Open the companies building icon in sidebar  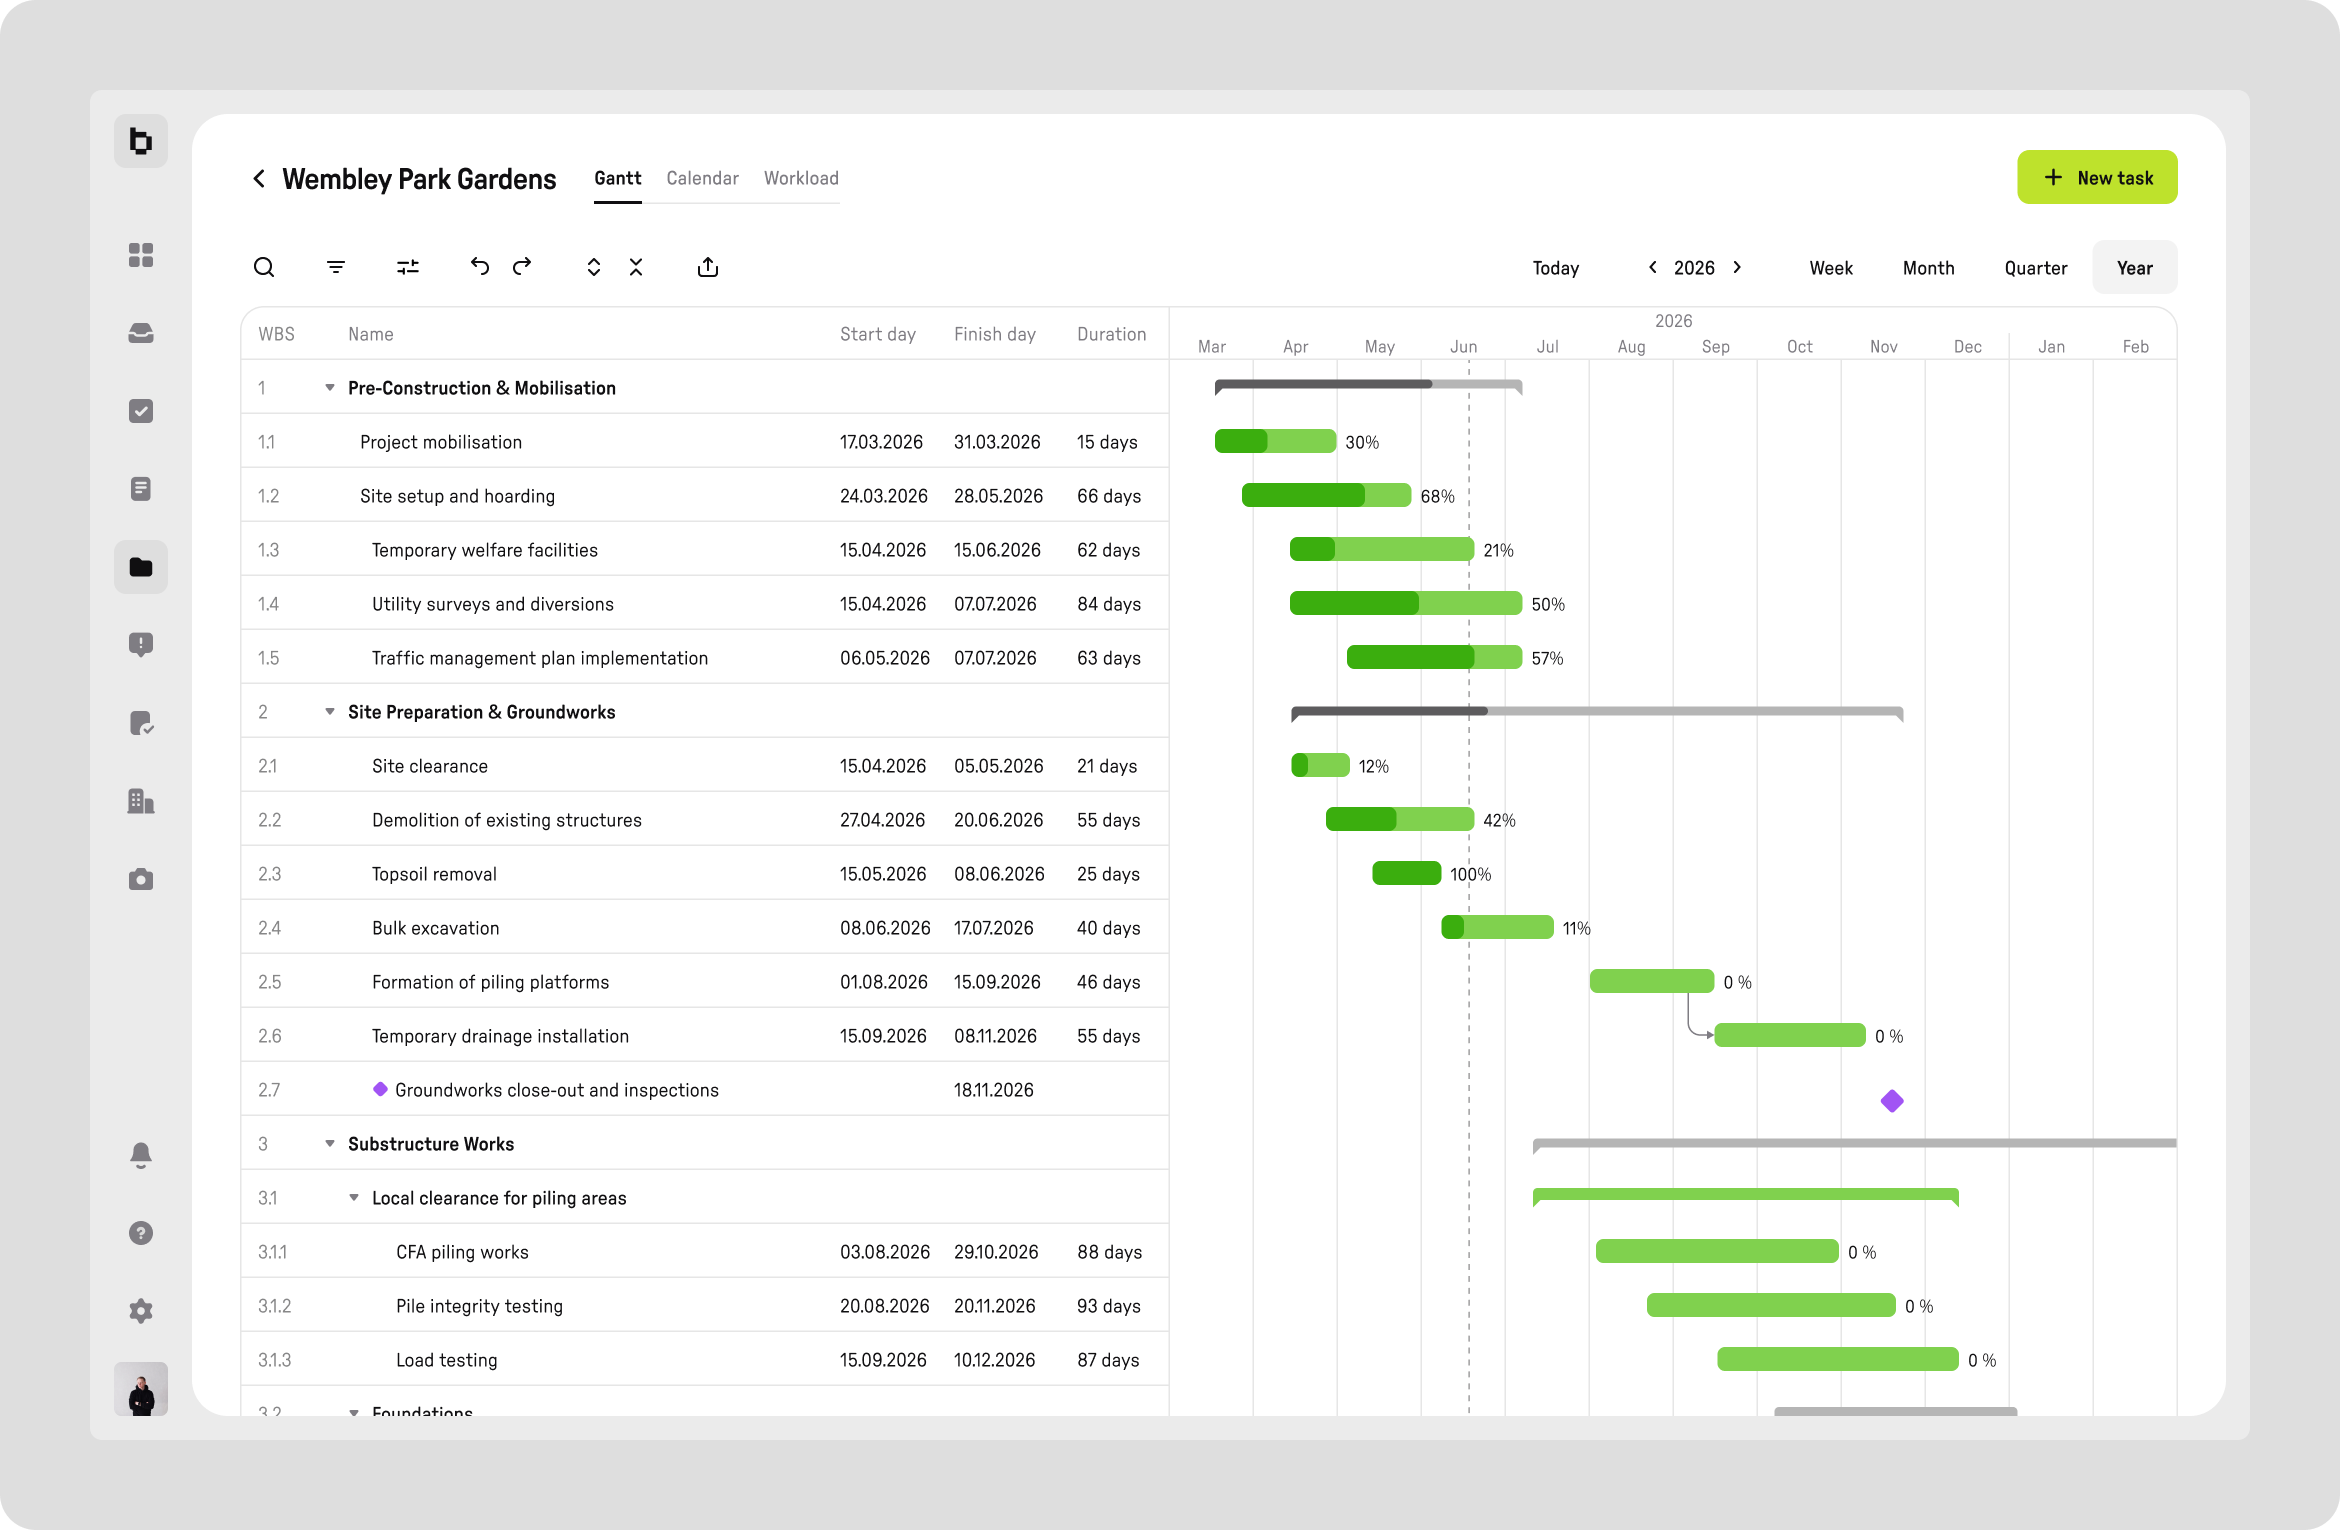point(141,801)
